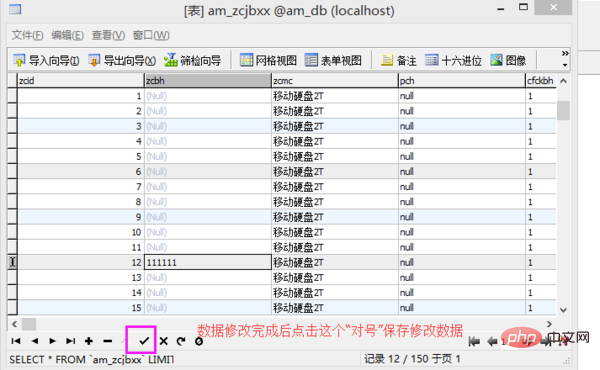600x370 pixels.
Task: Click the zcbh cell containing 111111
Action: (x=208, y=262)
